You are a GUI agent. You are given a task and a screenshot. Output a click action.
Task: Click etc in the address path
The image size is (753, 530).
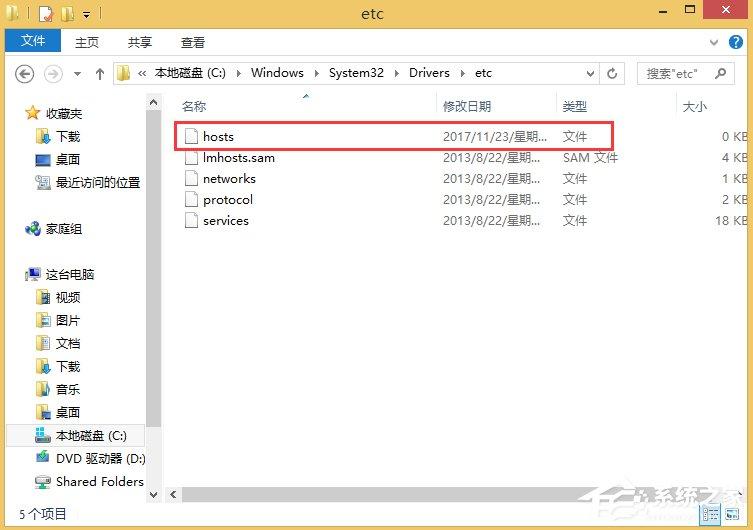click(x=483, y=73)
